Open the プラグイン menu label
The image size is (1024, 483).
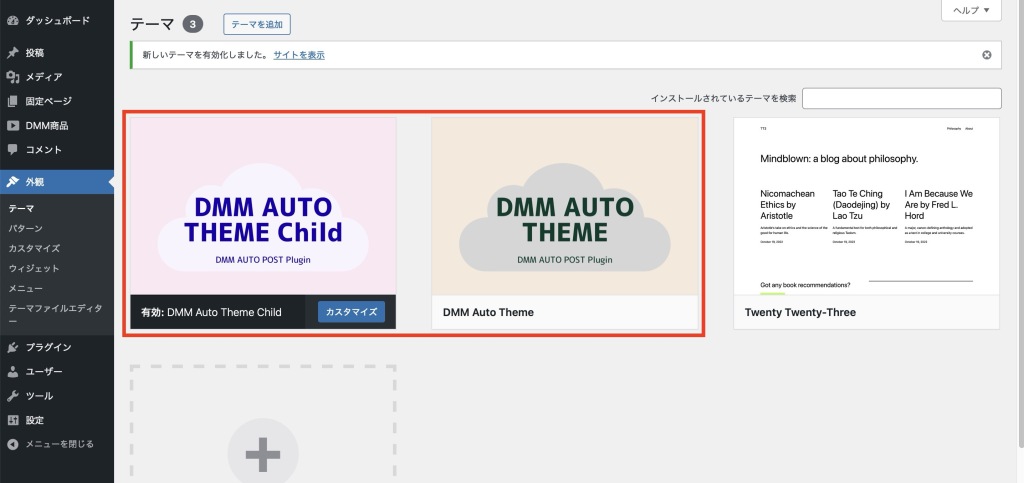(x=48, y=347)
